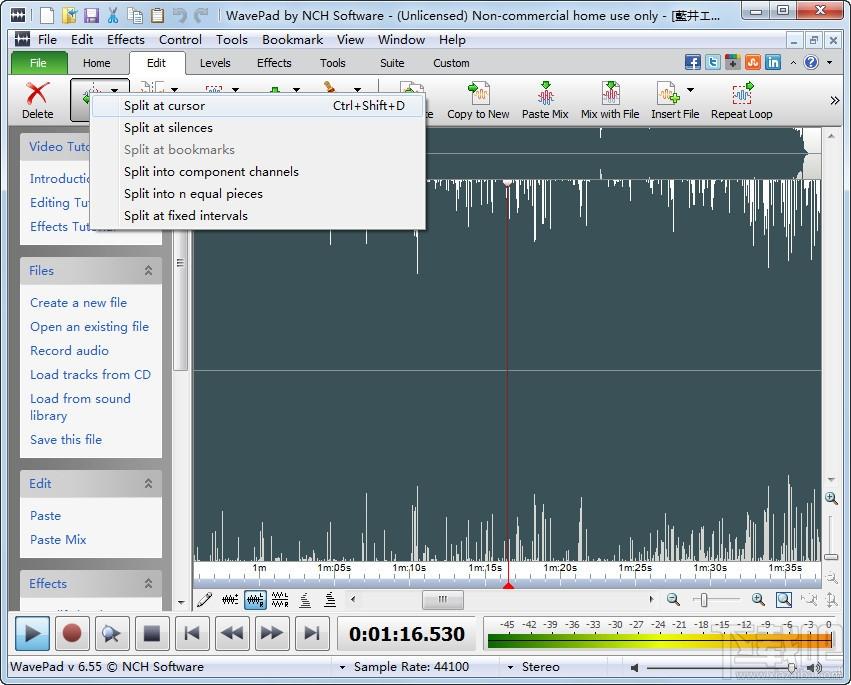Click Paste Mix in Edit sidebar
The width and height of the screenshot is (851, 685).
click(58, 540)
